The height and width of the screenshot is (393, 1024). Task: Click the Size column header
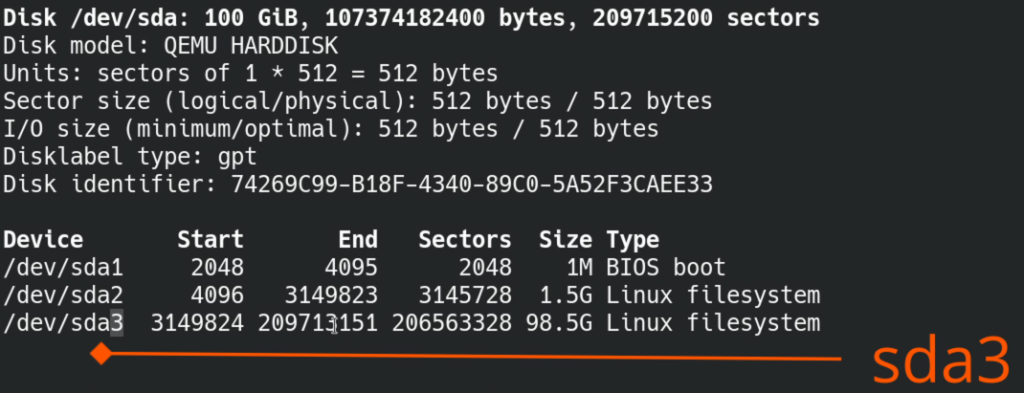566,240
